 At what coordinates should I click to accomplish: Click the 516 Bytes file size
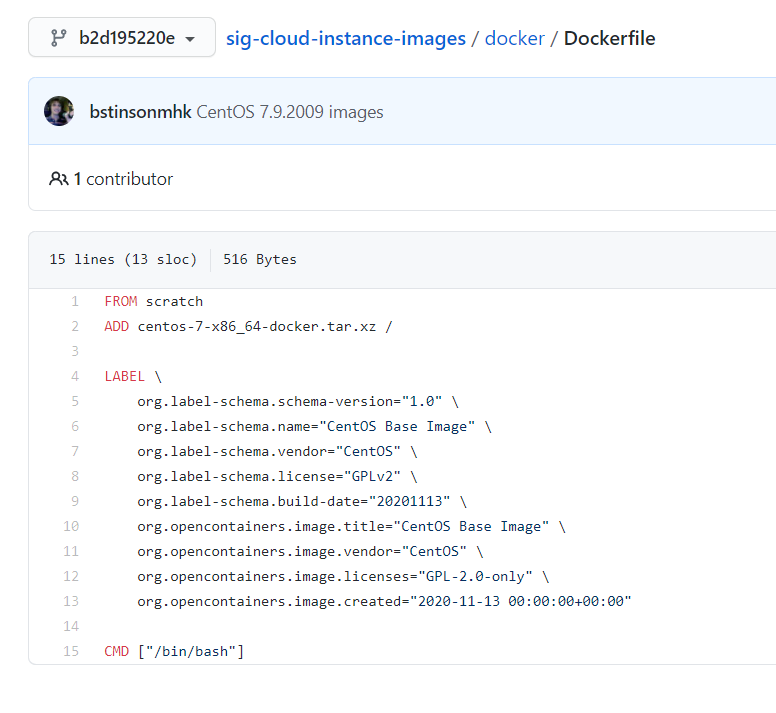[260, 259]
